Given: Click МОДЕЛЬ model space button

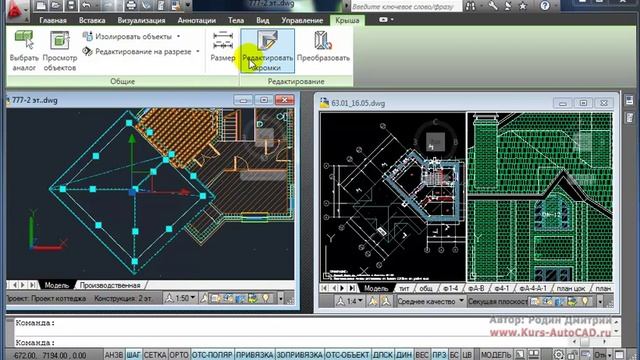Looking at the screenshot, I should (496, 355).
